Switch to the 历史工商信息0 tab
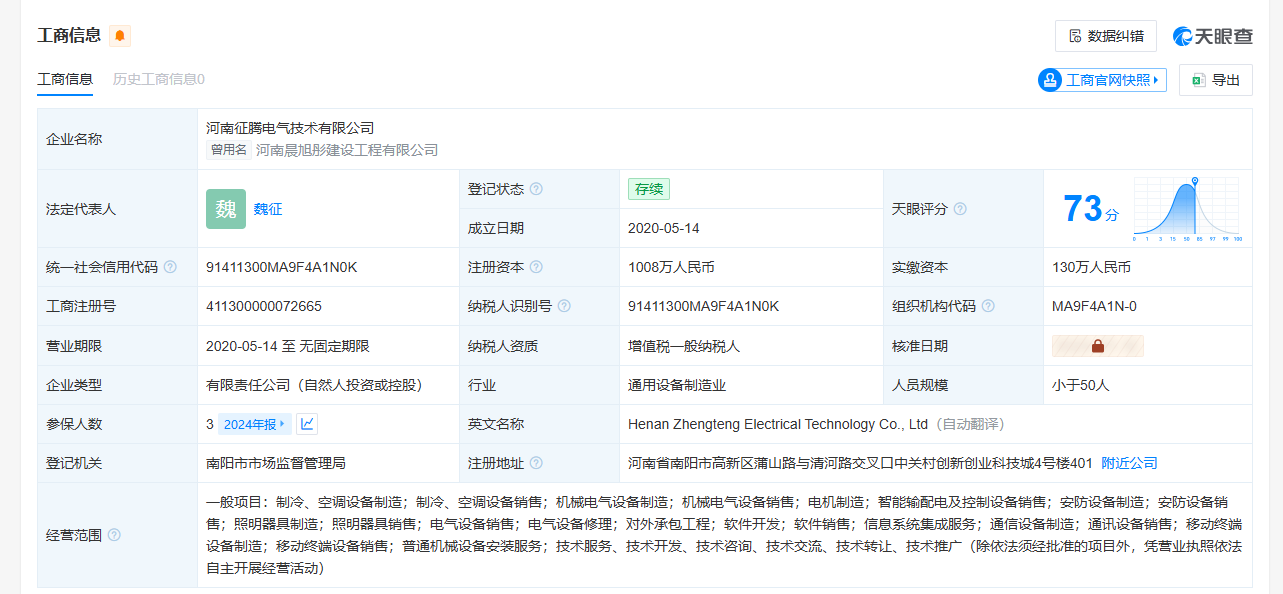 pyautogui.click(x=159, y=79)
